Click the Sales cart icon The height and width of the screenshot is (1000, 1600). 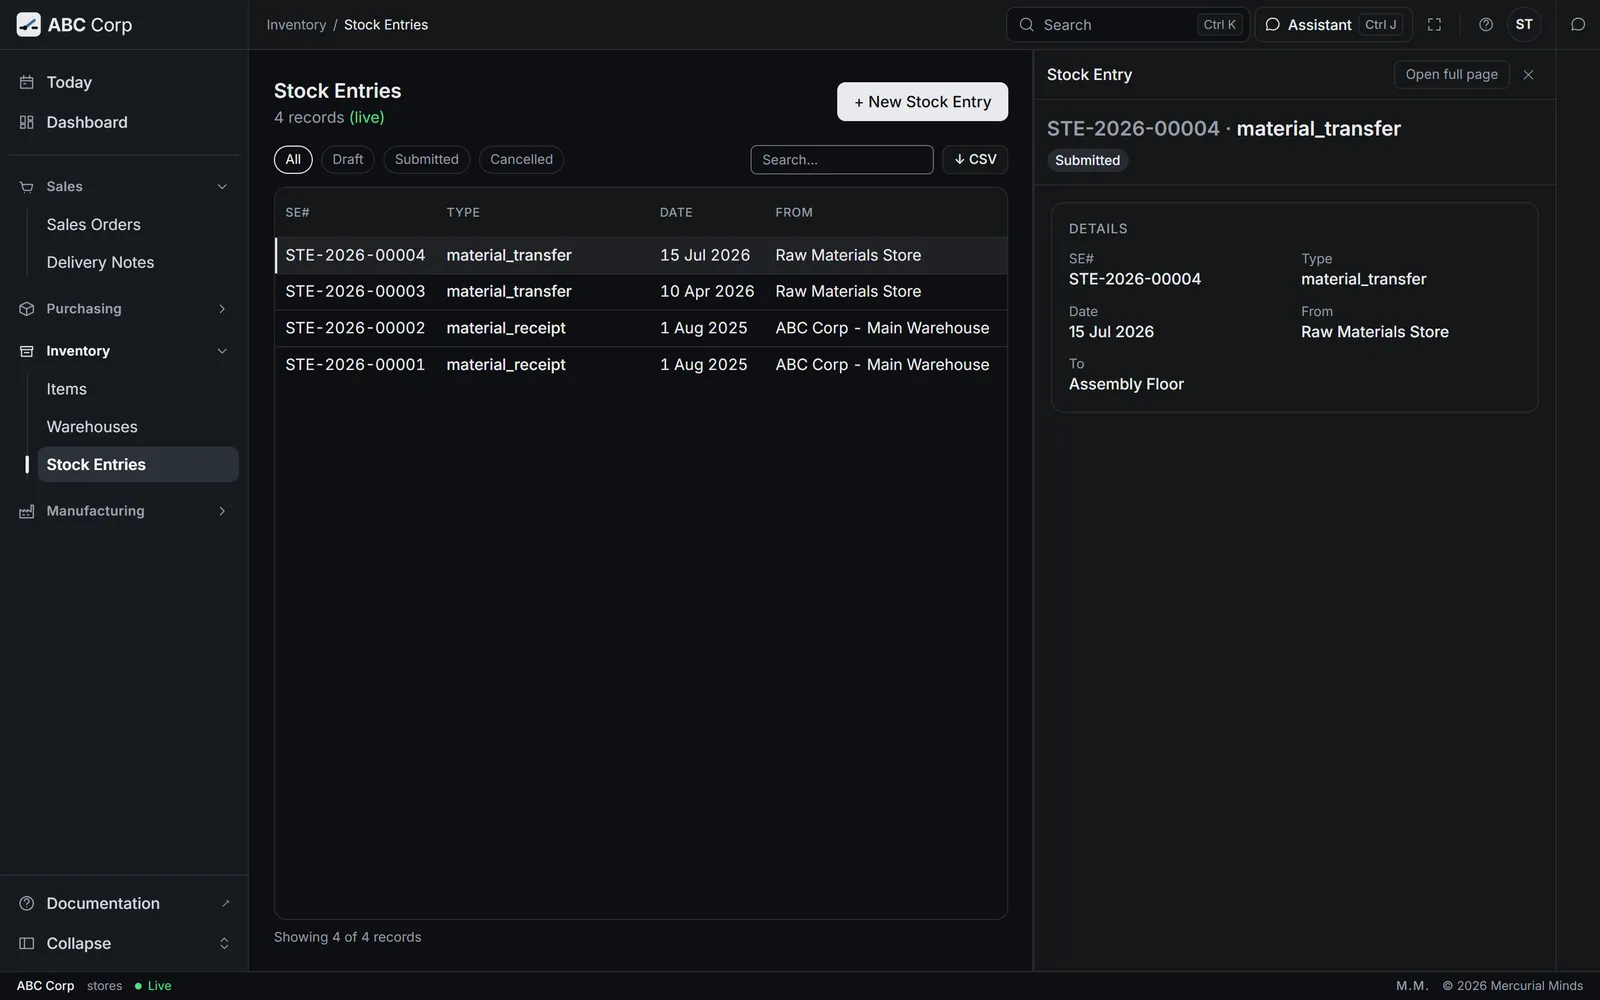(x=27, y=187)
